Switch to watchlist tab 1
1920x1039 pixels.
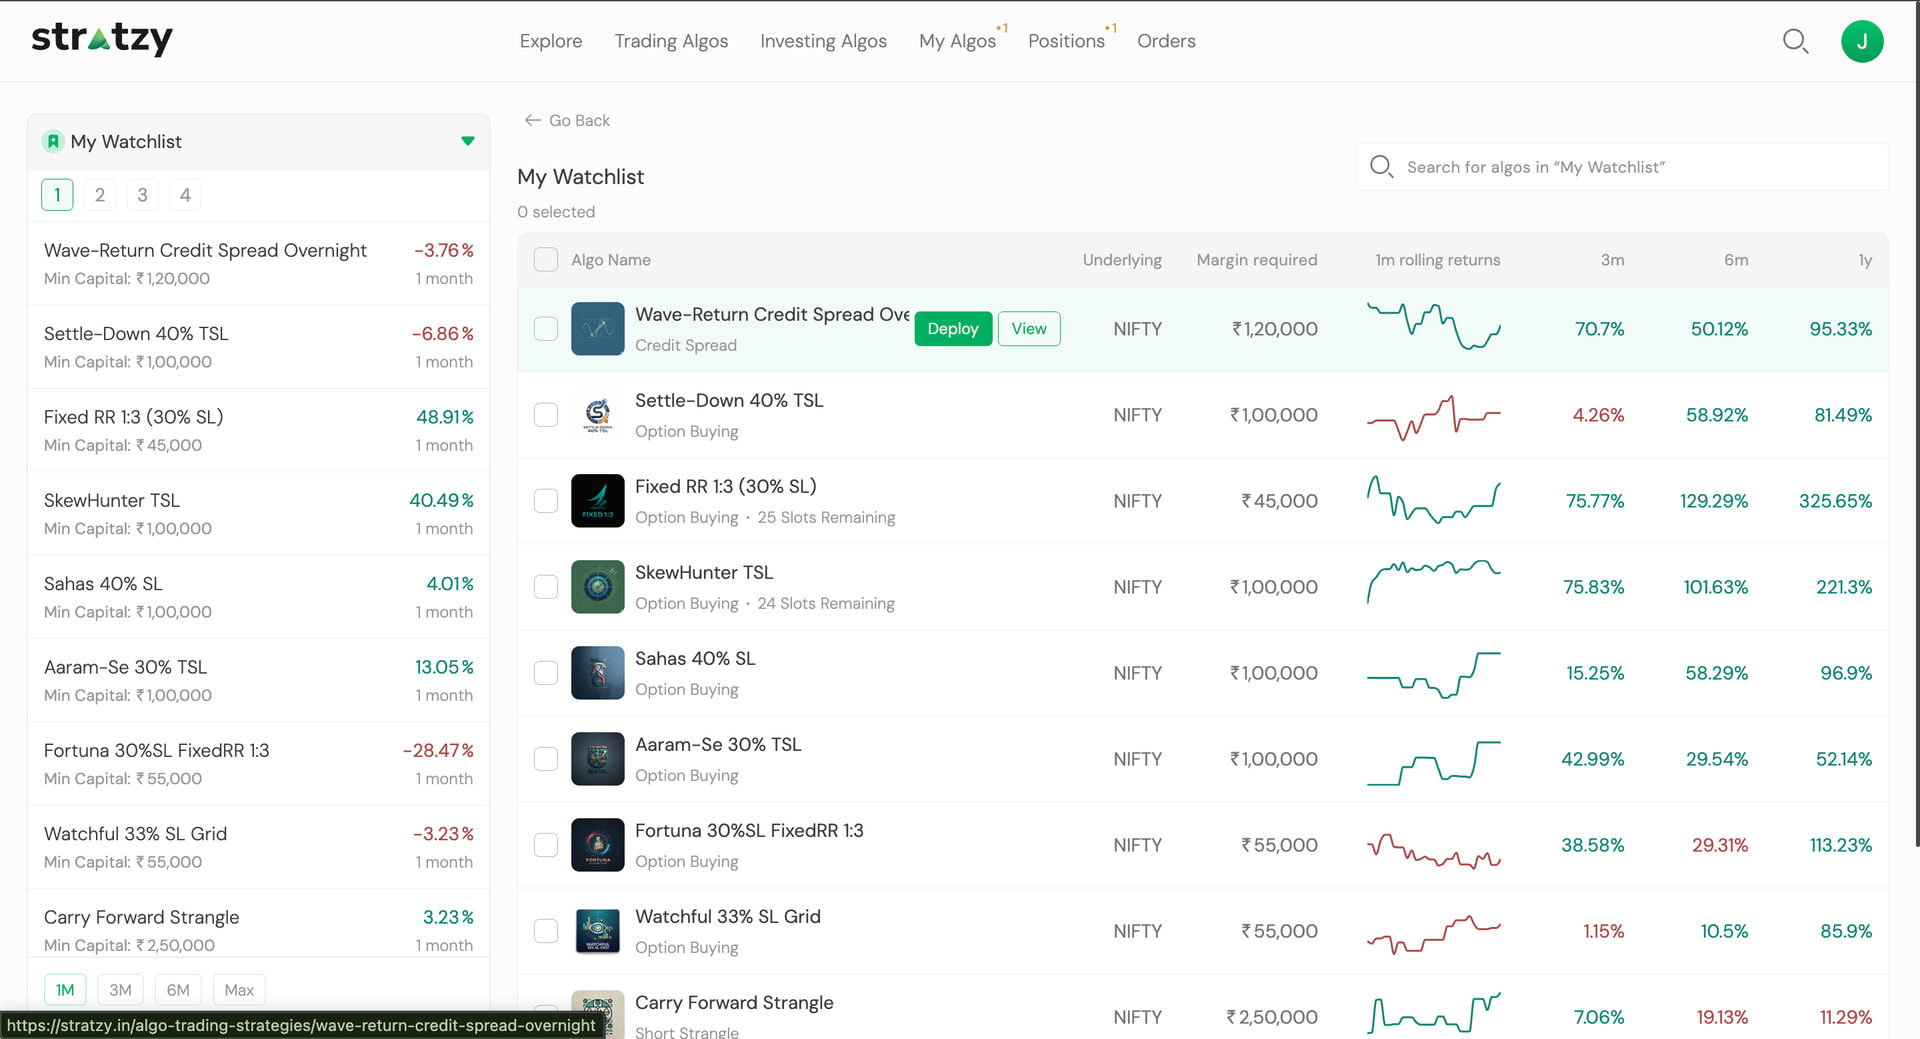point(57,195)
